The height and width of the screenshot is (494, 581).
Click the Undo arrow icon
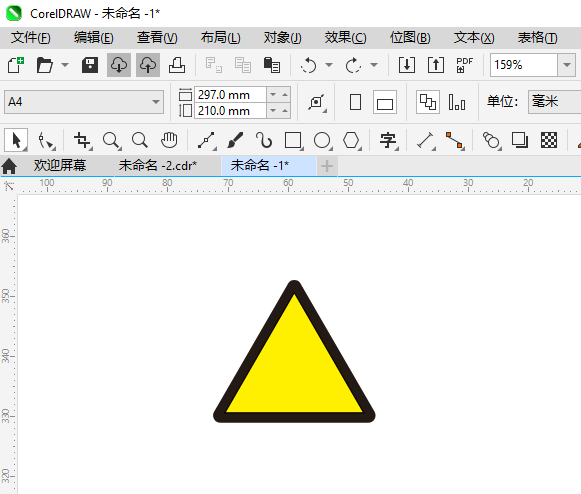[x=308, y=65]
